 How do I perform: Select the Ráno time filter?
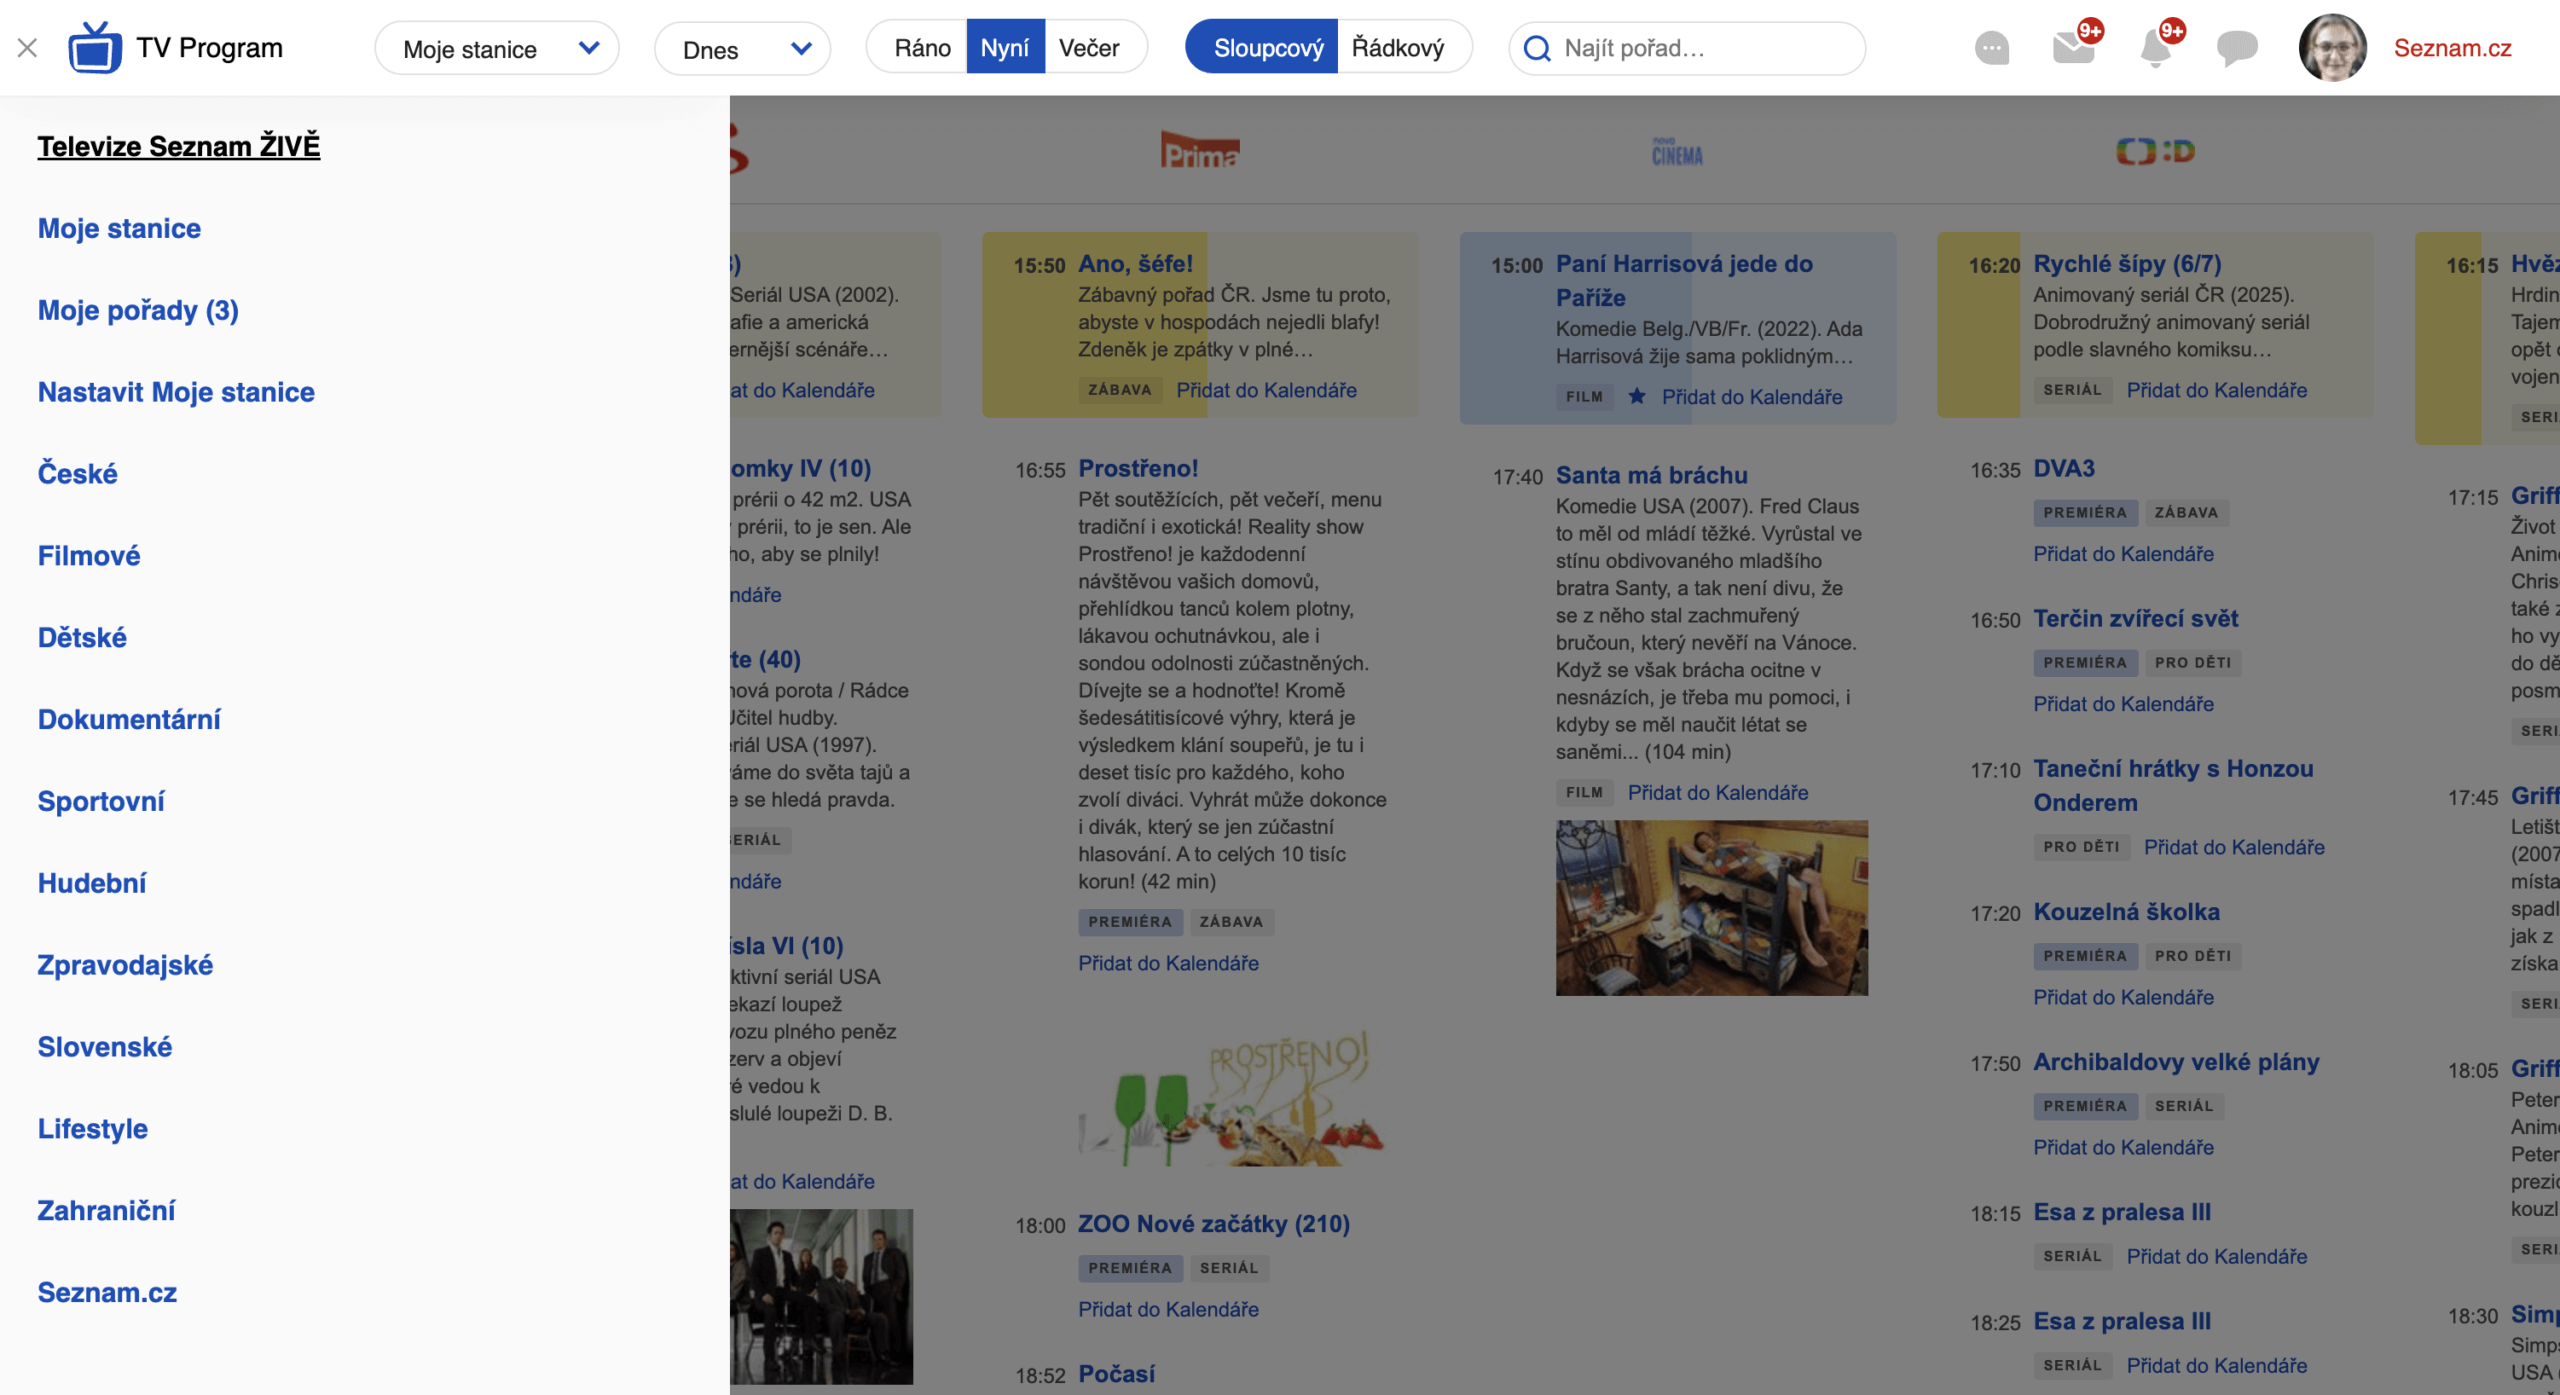[922, 48]
